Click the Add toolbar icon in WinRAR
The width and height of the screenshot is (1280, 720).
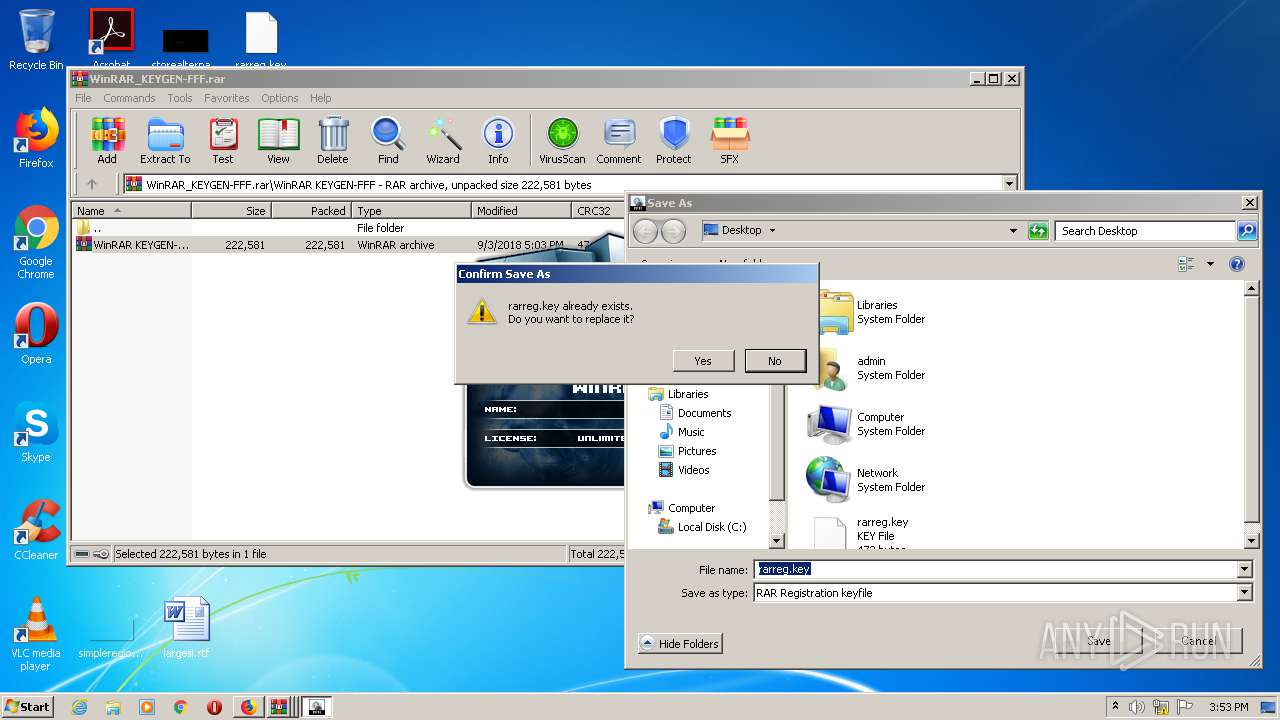tap(107, 141)
